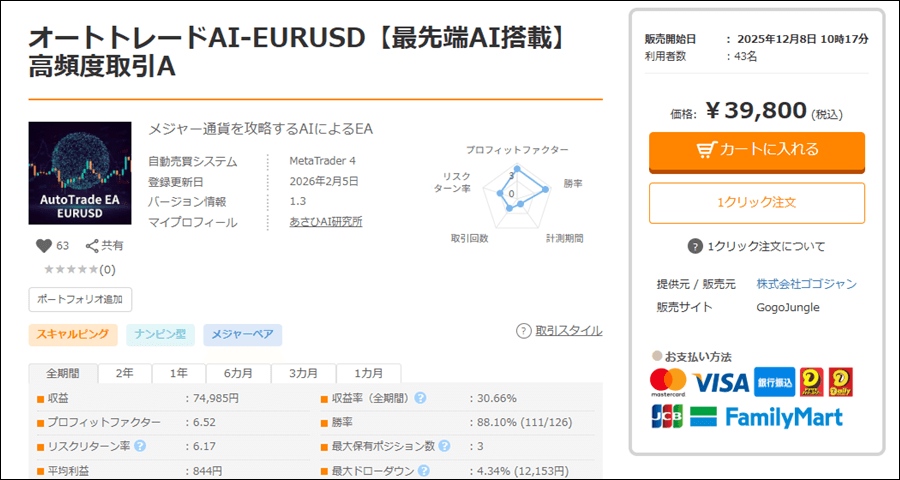Click help icon beside 最大ドローダウン

click(x=424, y=470)
